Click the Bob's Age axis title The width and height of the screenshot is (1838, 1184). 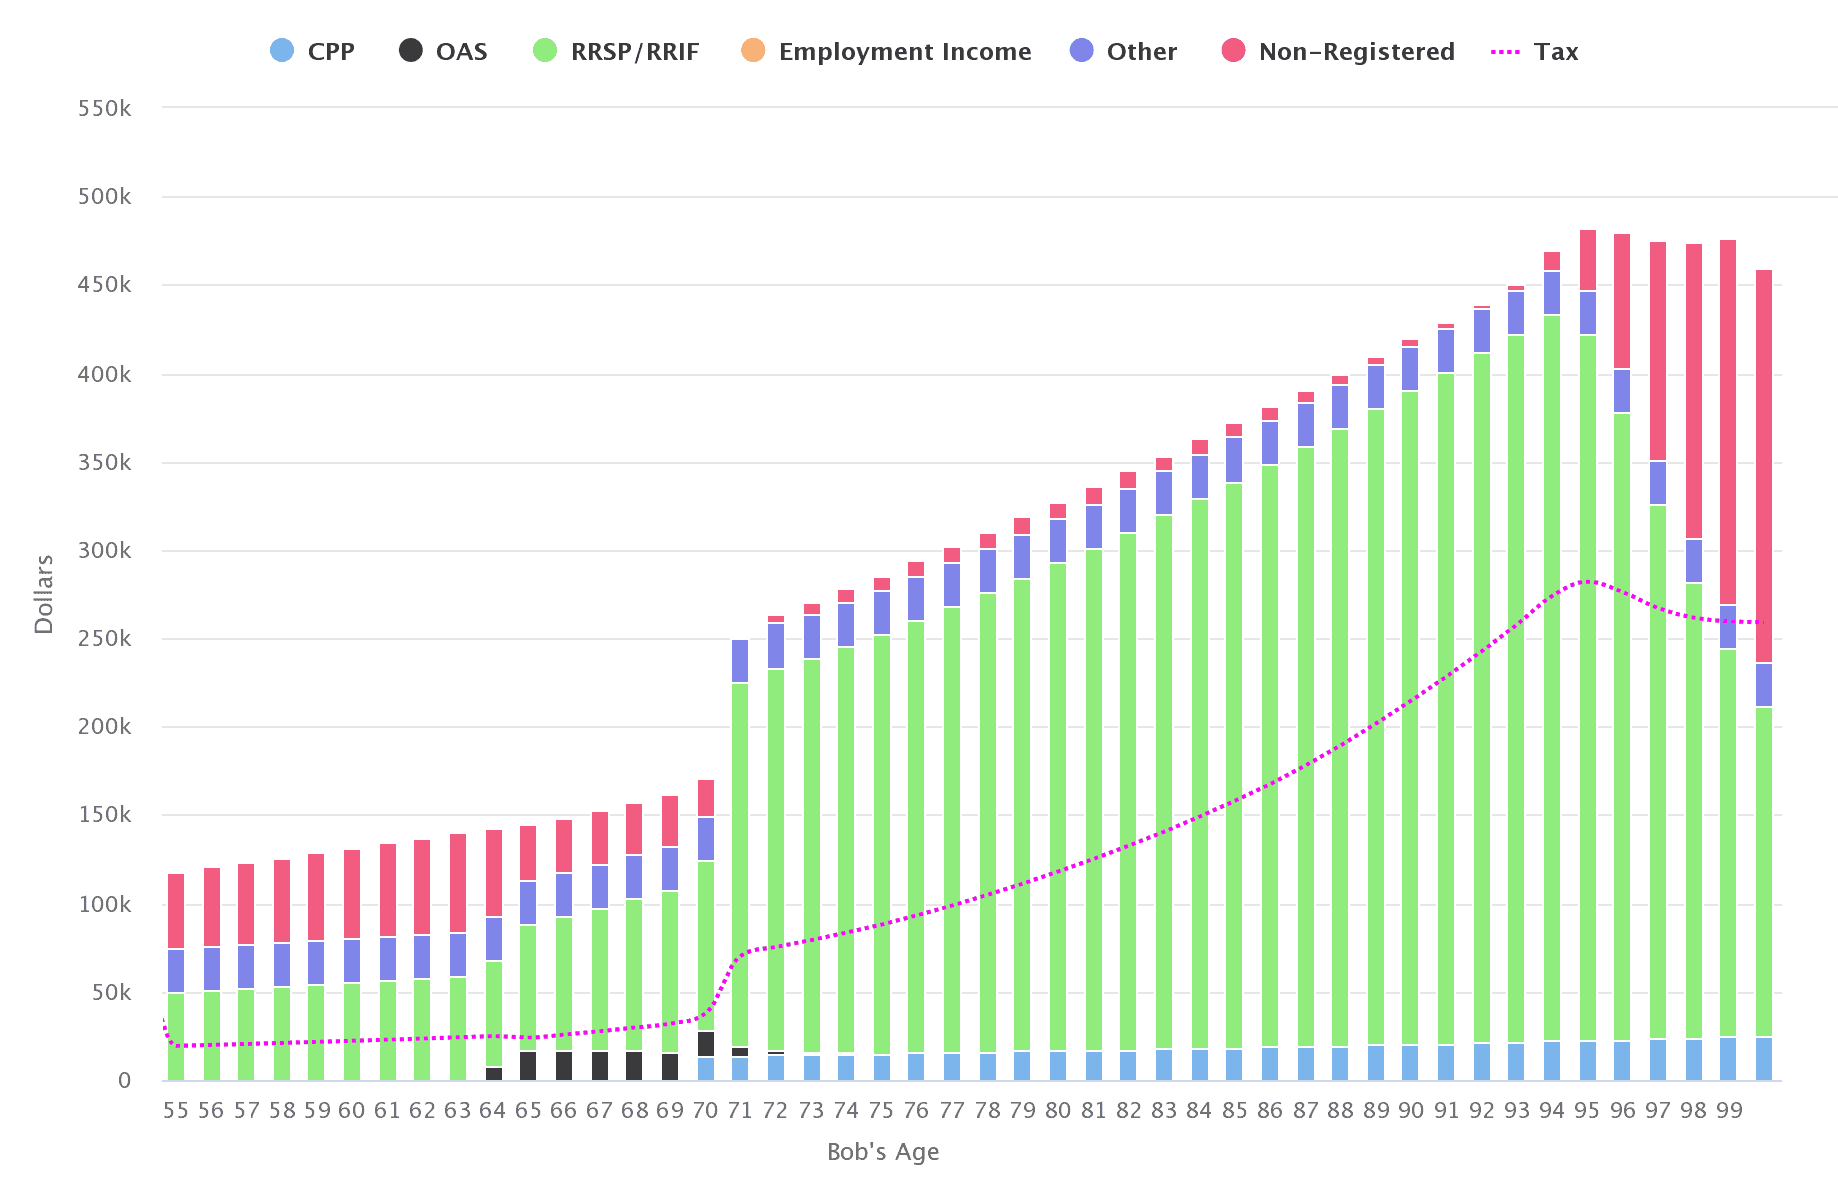pyautogui.click(x=883, y=1152)
